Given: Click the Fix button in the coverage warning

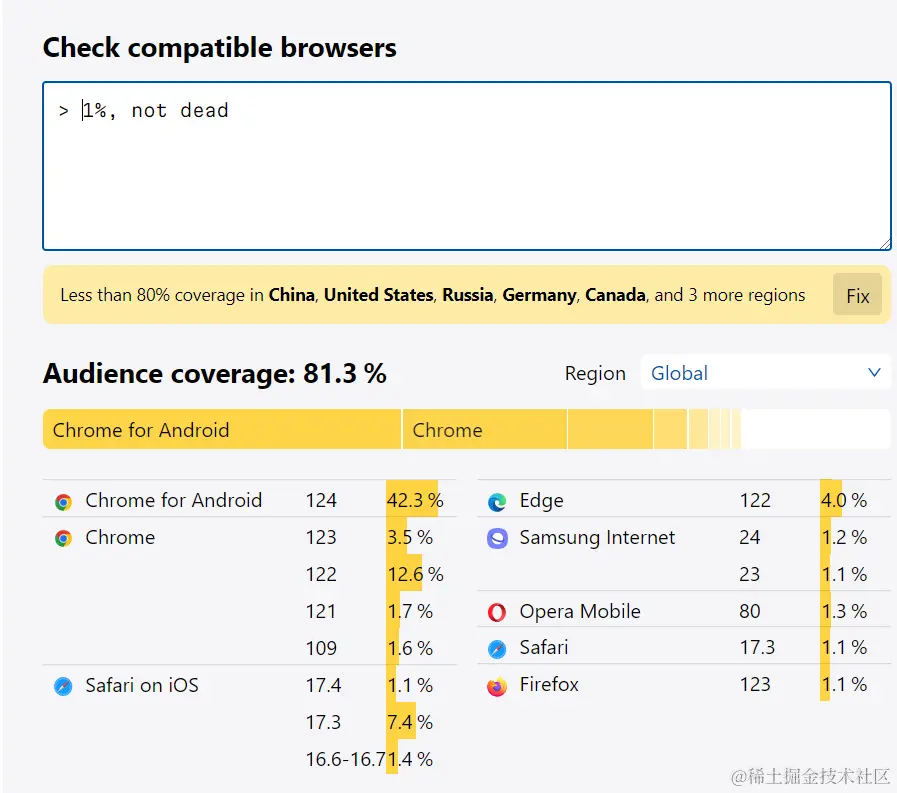Looking at the screenshot, I should pyautogui.click(x=858, y=295).
